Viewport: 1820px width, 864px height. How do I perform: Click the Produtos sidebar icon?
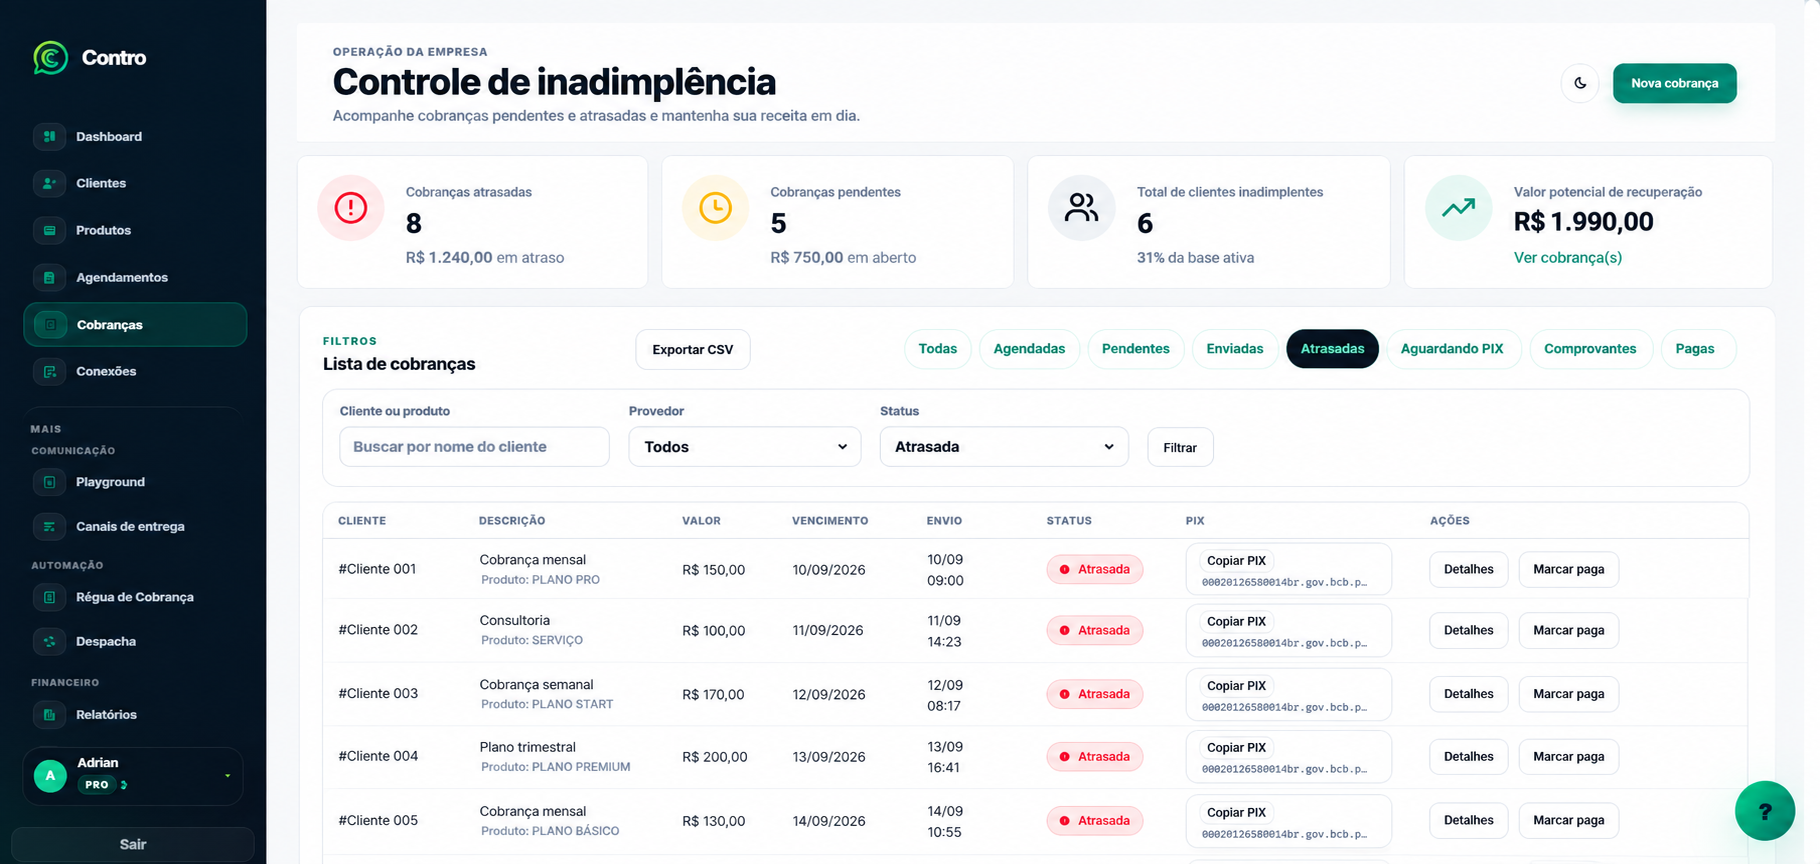(49, 230)
